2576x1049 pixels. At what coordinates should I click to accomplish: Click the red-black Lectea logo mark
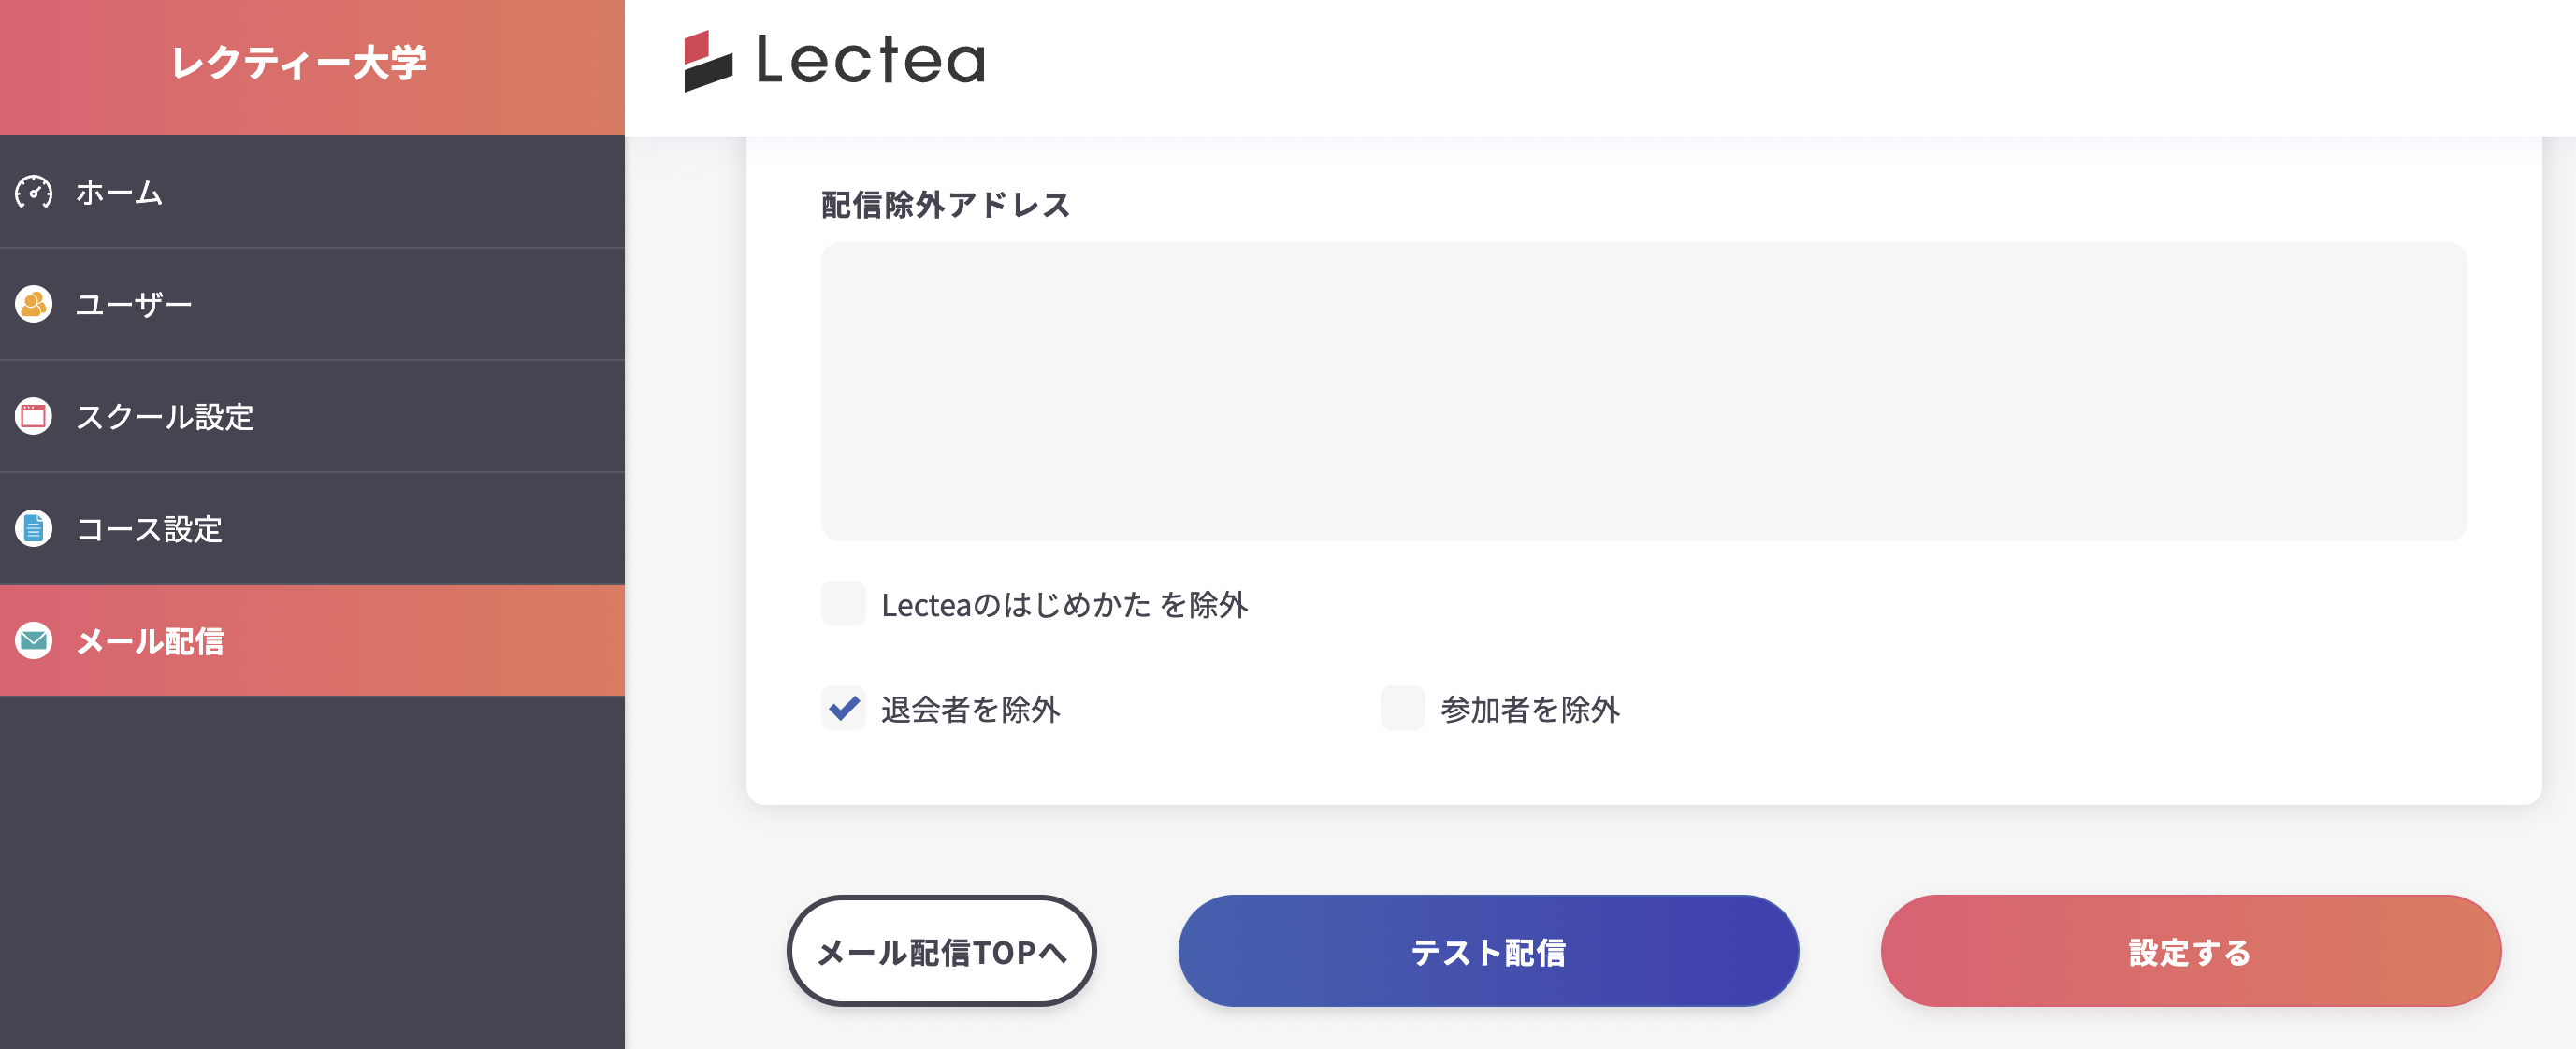[x=707, y=61]
